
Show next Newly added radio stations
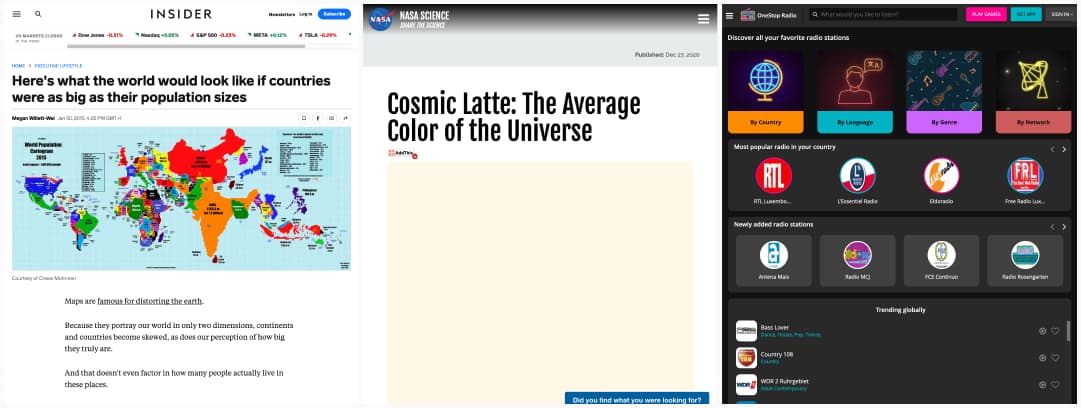(1064, 227)
